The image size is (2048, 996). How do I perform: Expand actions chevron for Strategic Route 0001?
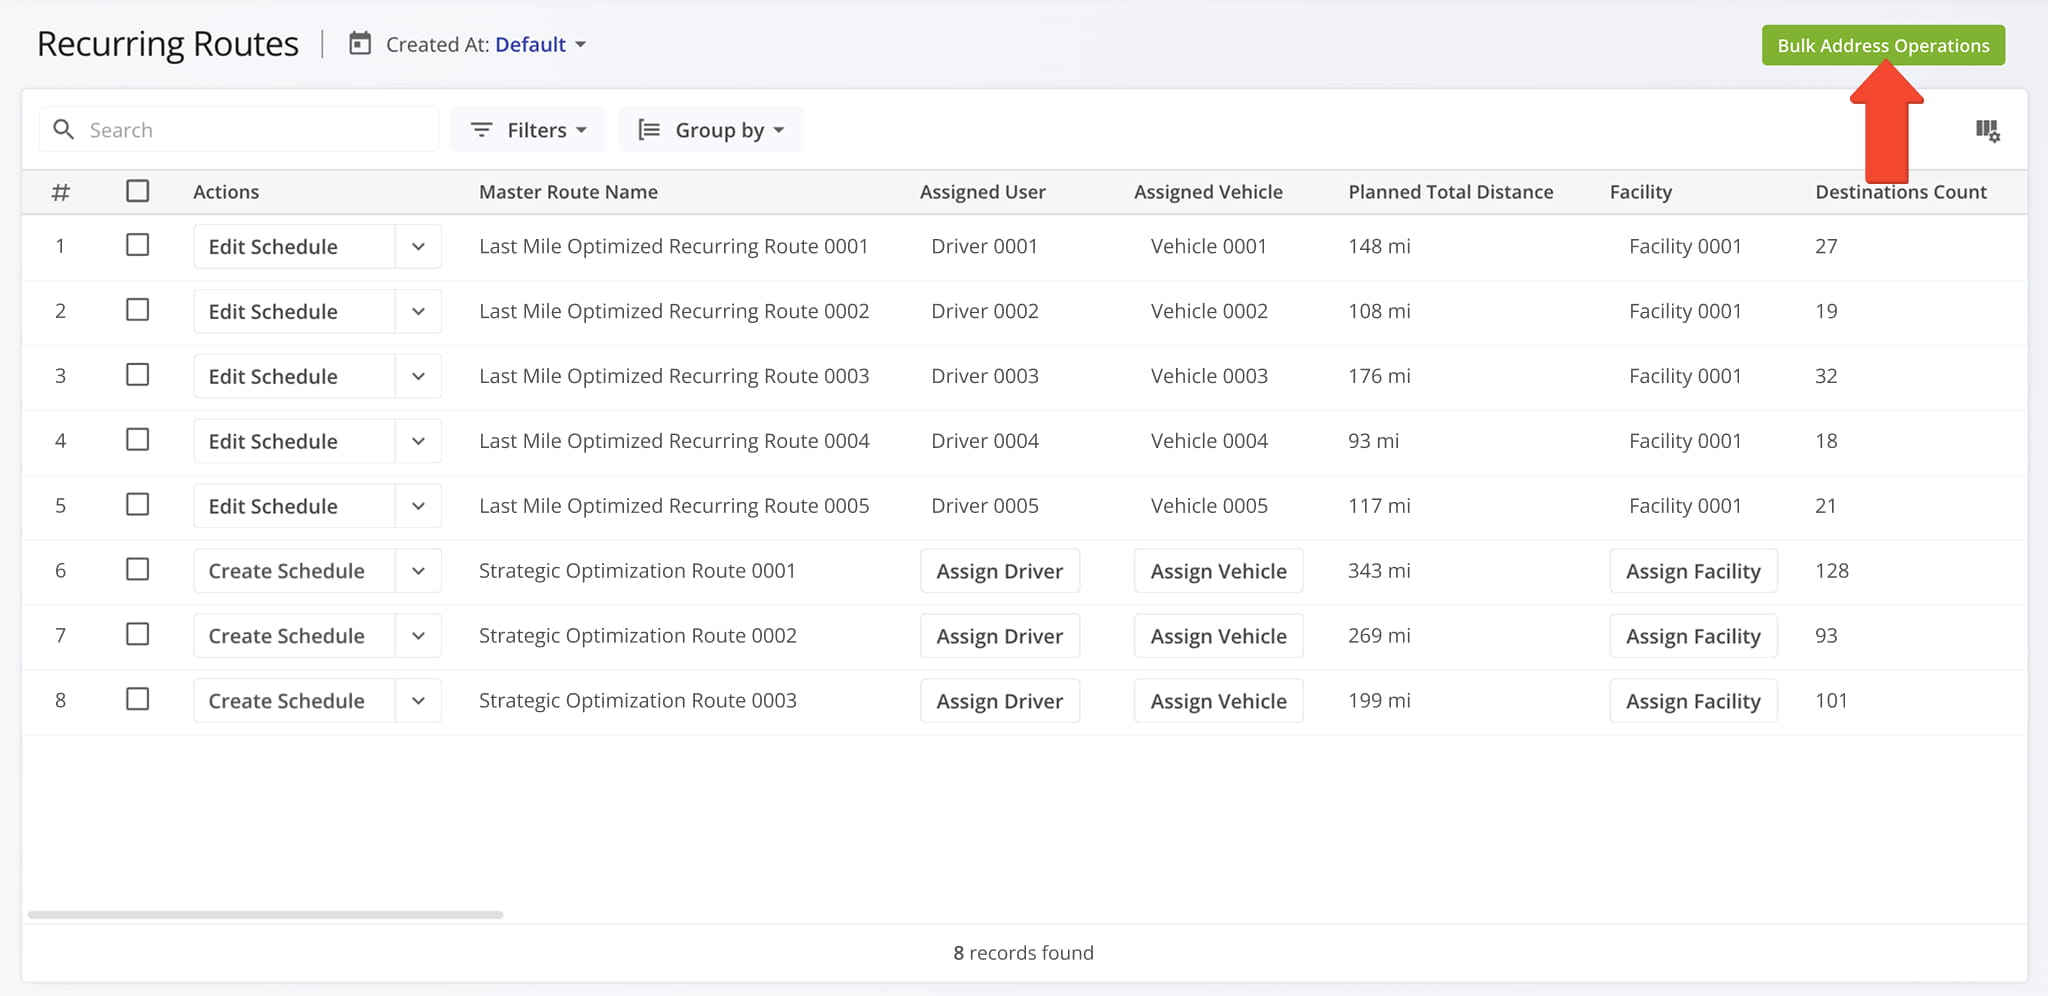click(418, 571)
